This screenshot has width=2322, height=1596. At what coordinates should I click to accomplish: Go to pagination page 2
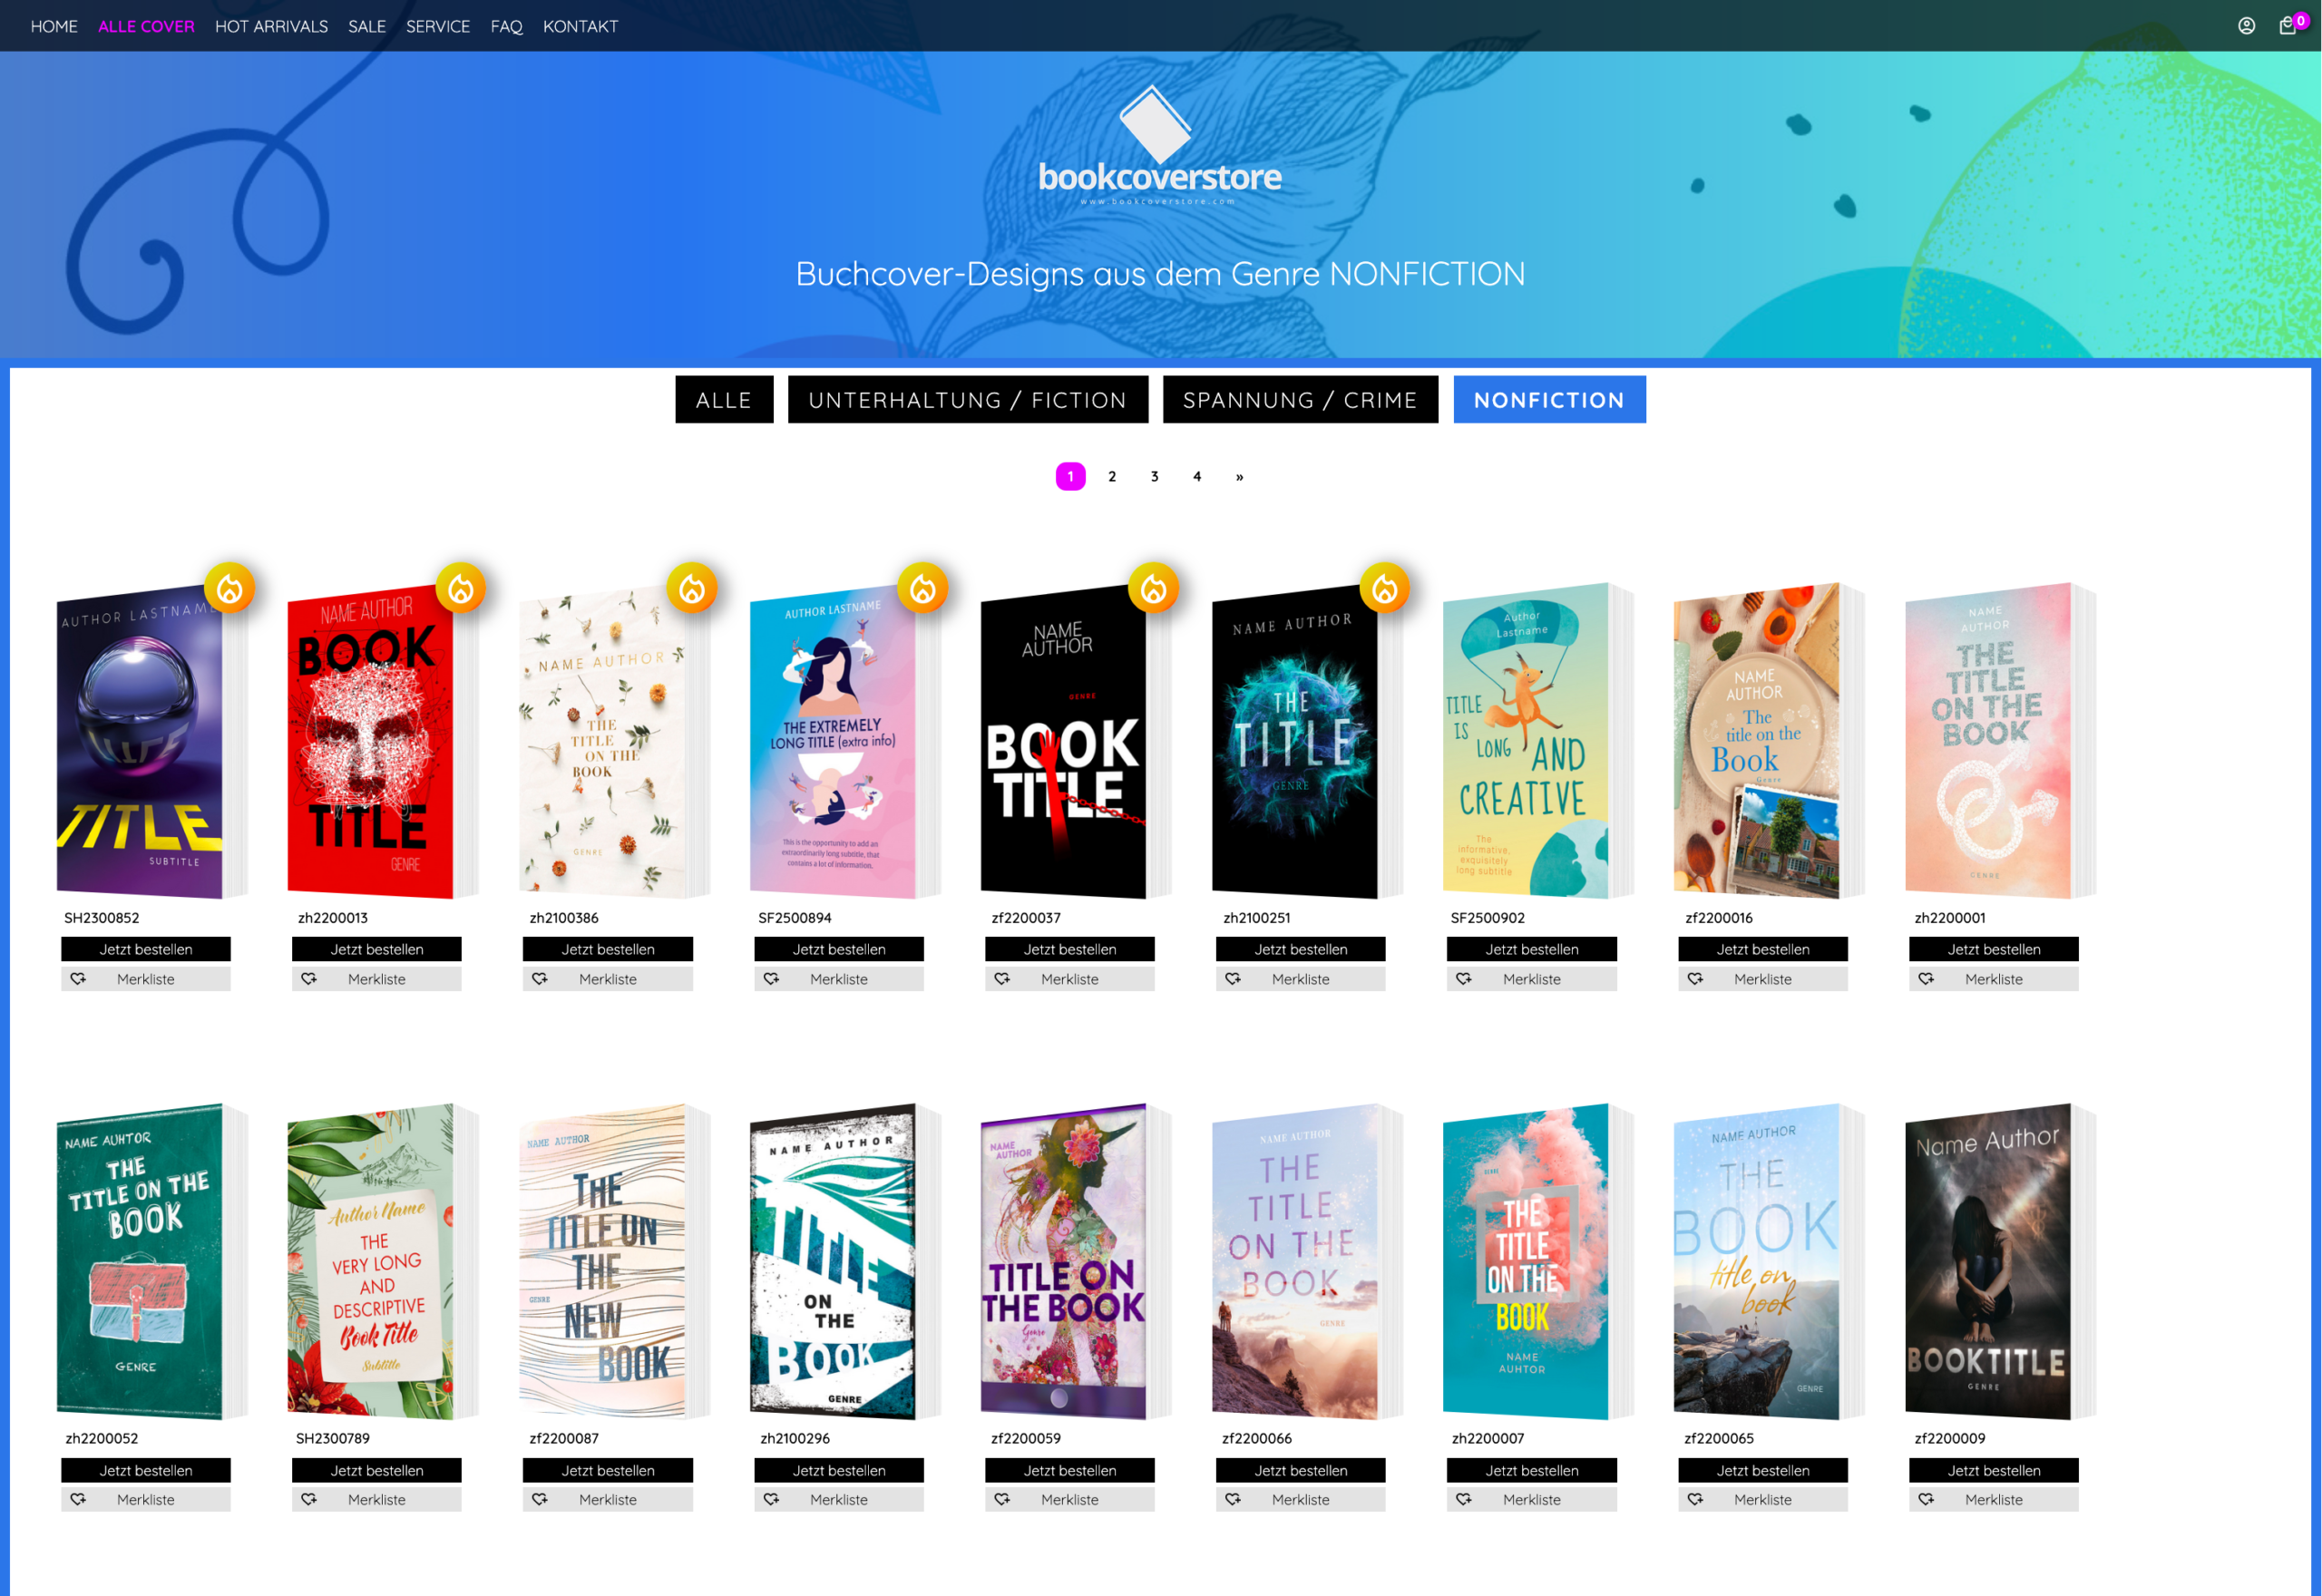(1112, 477)
